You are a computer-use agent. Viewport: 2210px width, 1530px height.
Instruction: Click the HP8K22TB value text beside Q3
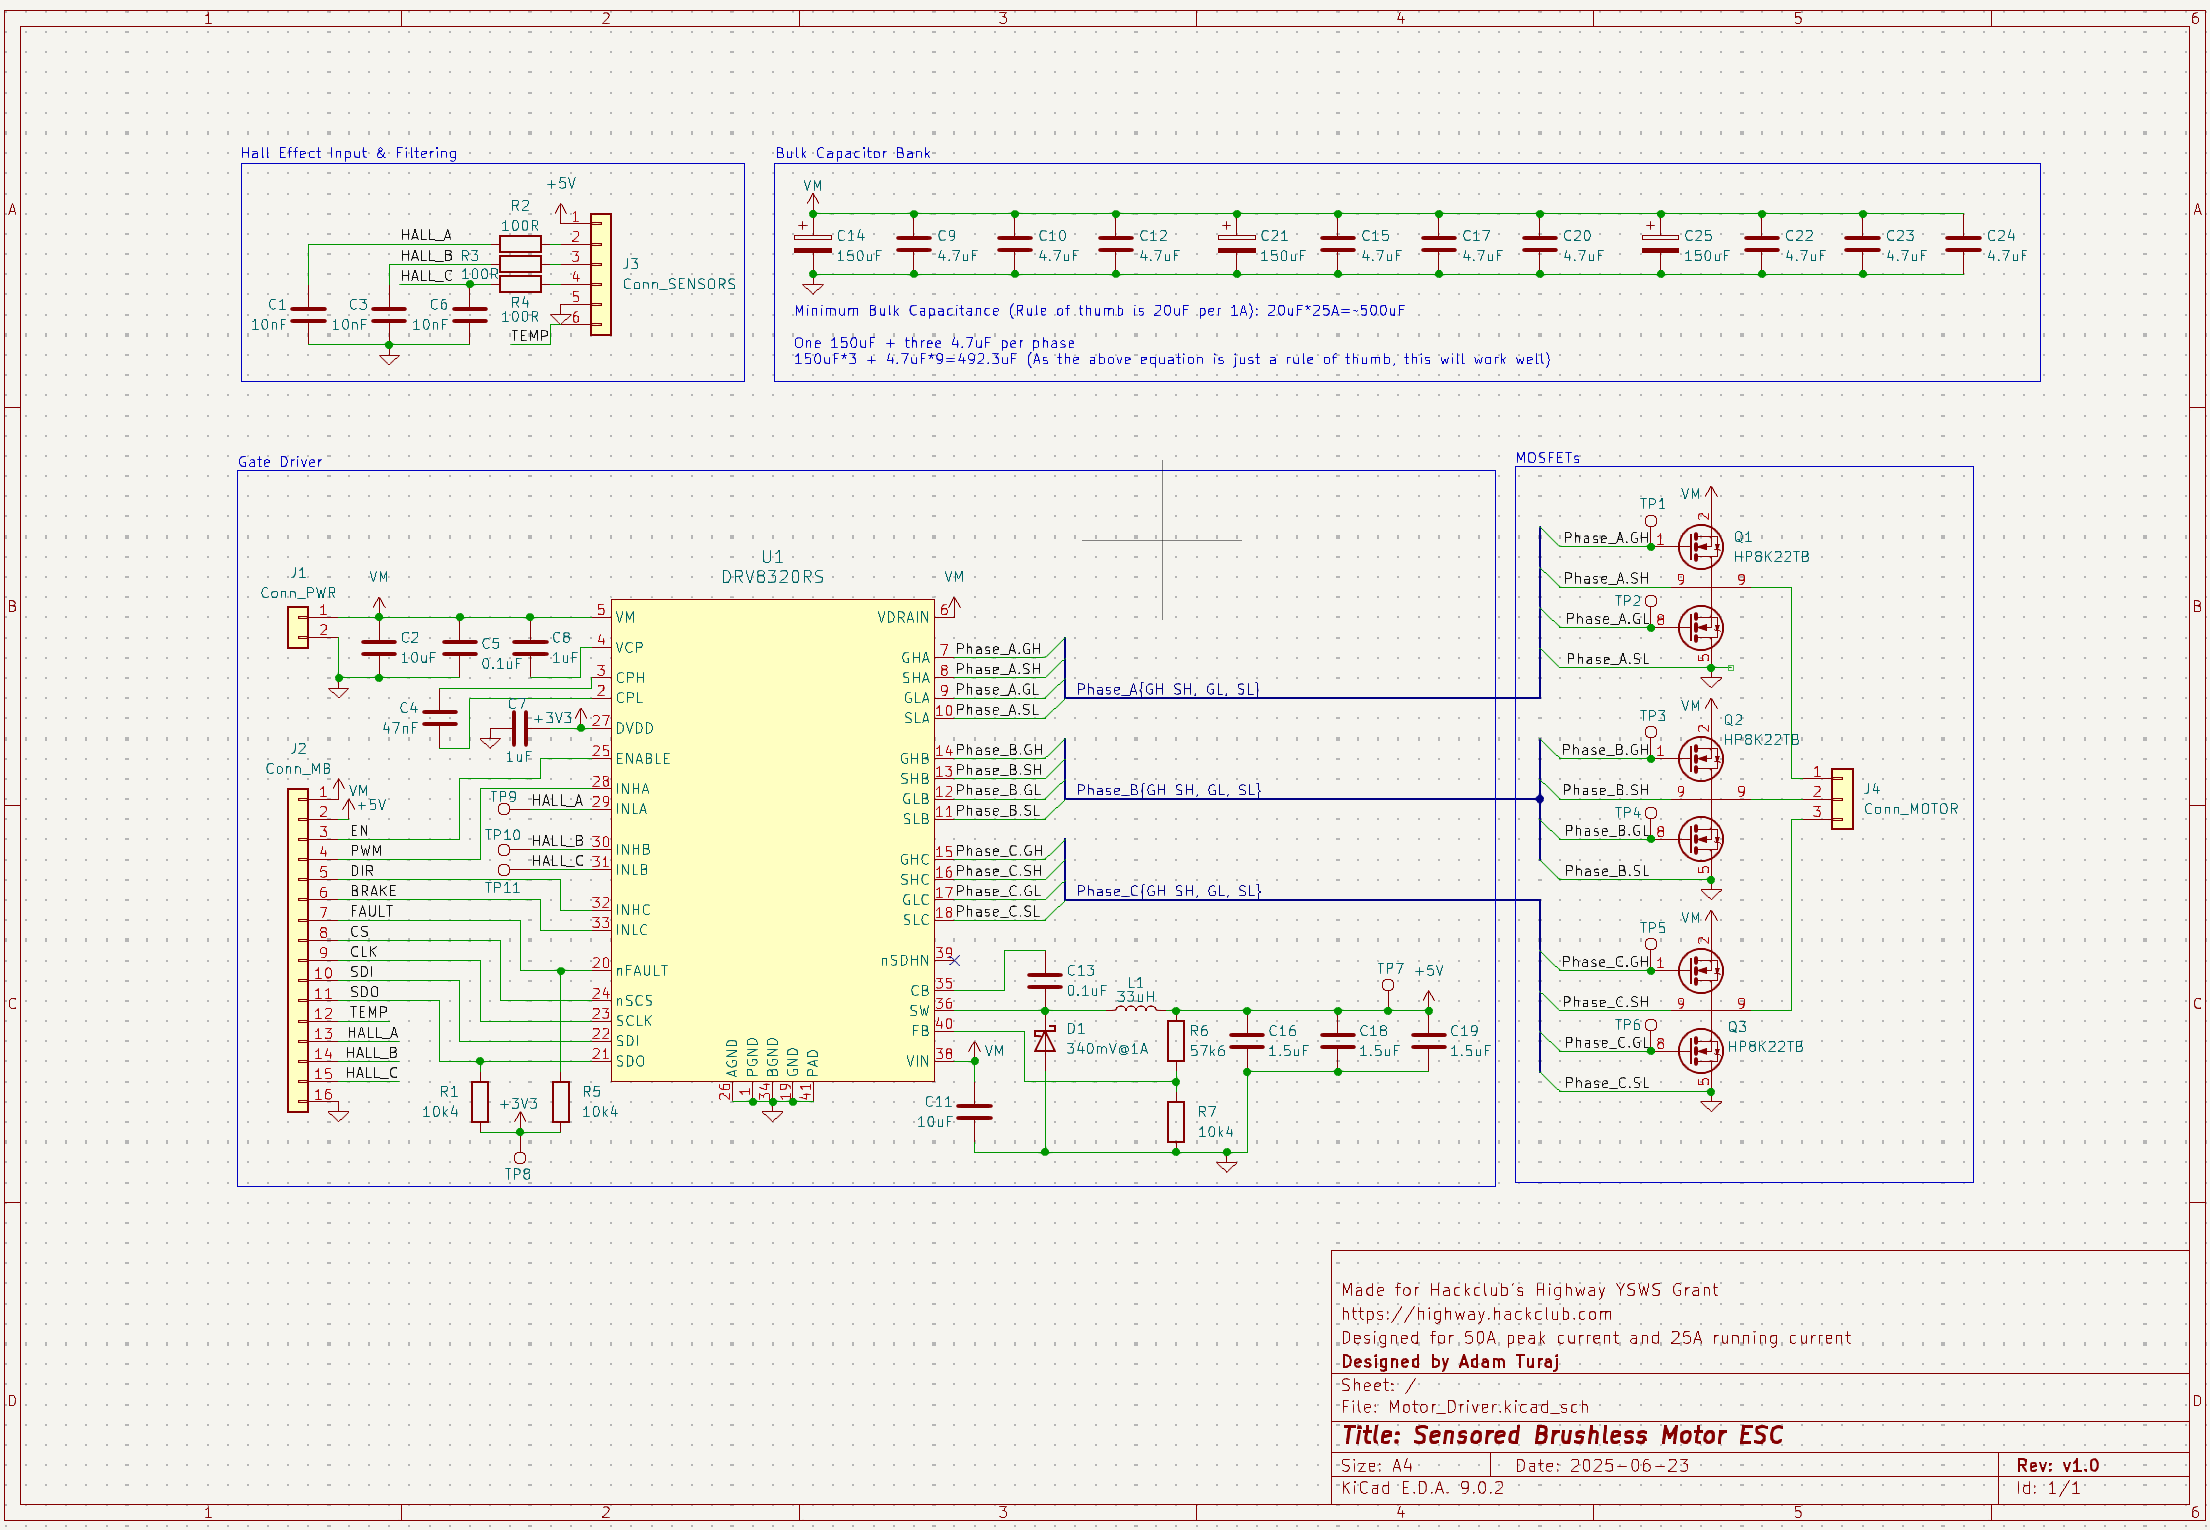(1766, 1047)
